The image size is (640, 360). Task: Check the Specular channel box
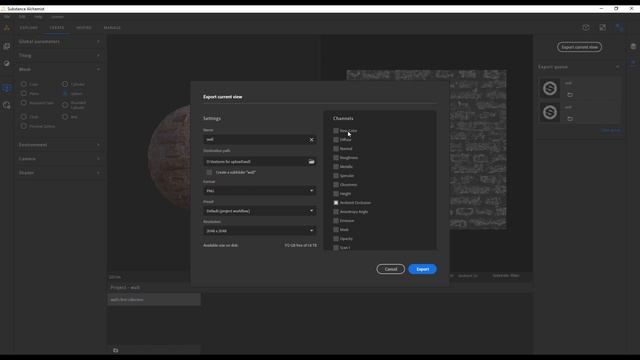click(336, 176)
